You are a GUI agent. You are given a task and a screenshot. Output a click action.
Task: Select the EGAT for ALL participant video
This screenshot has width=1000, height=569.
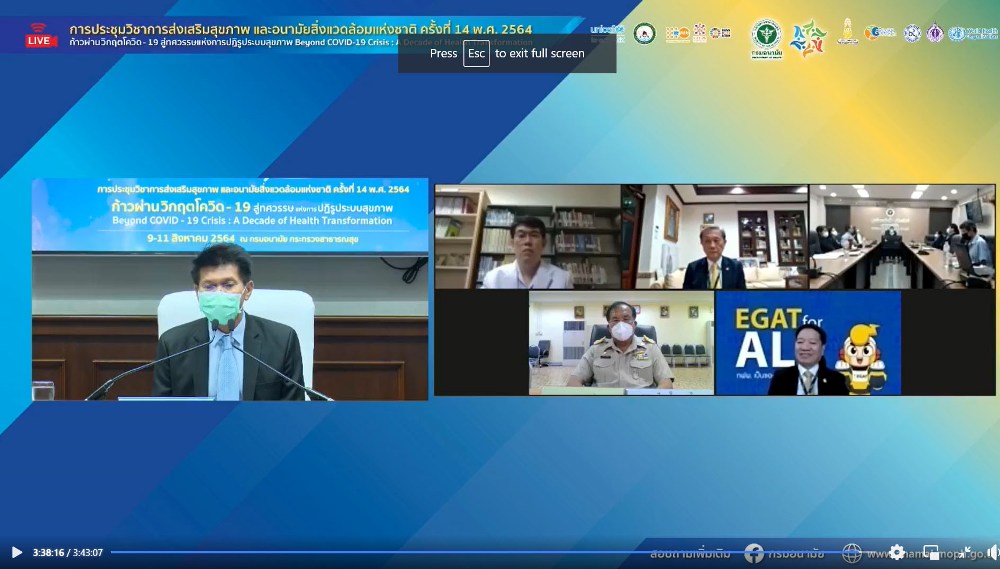pos(808,343)
